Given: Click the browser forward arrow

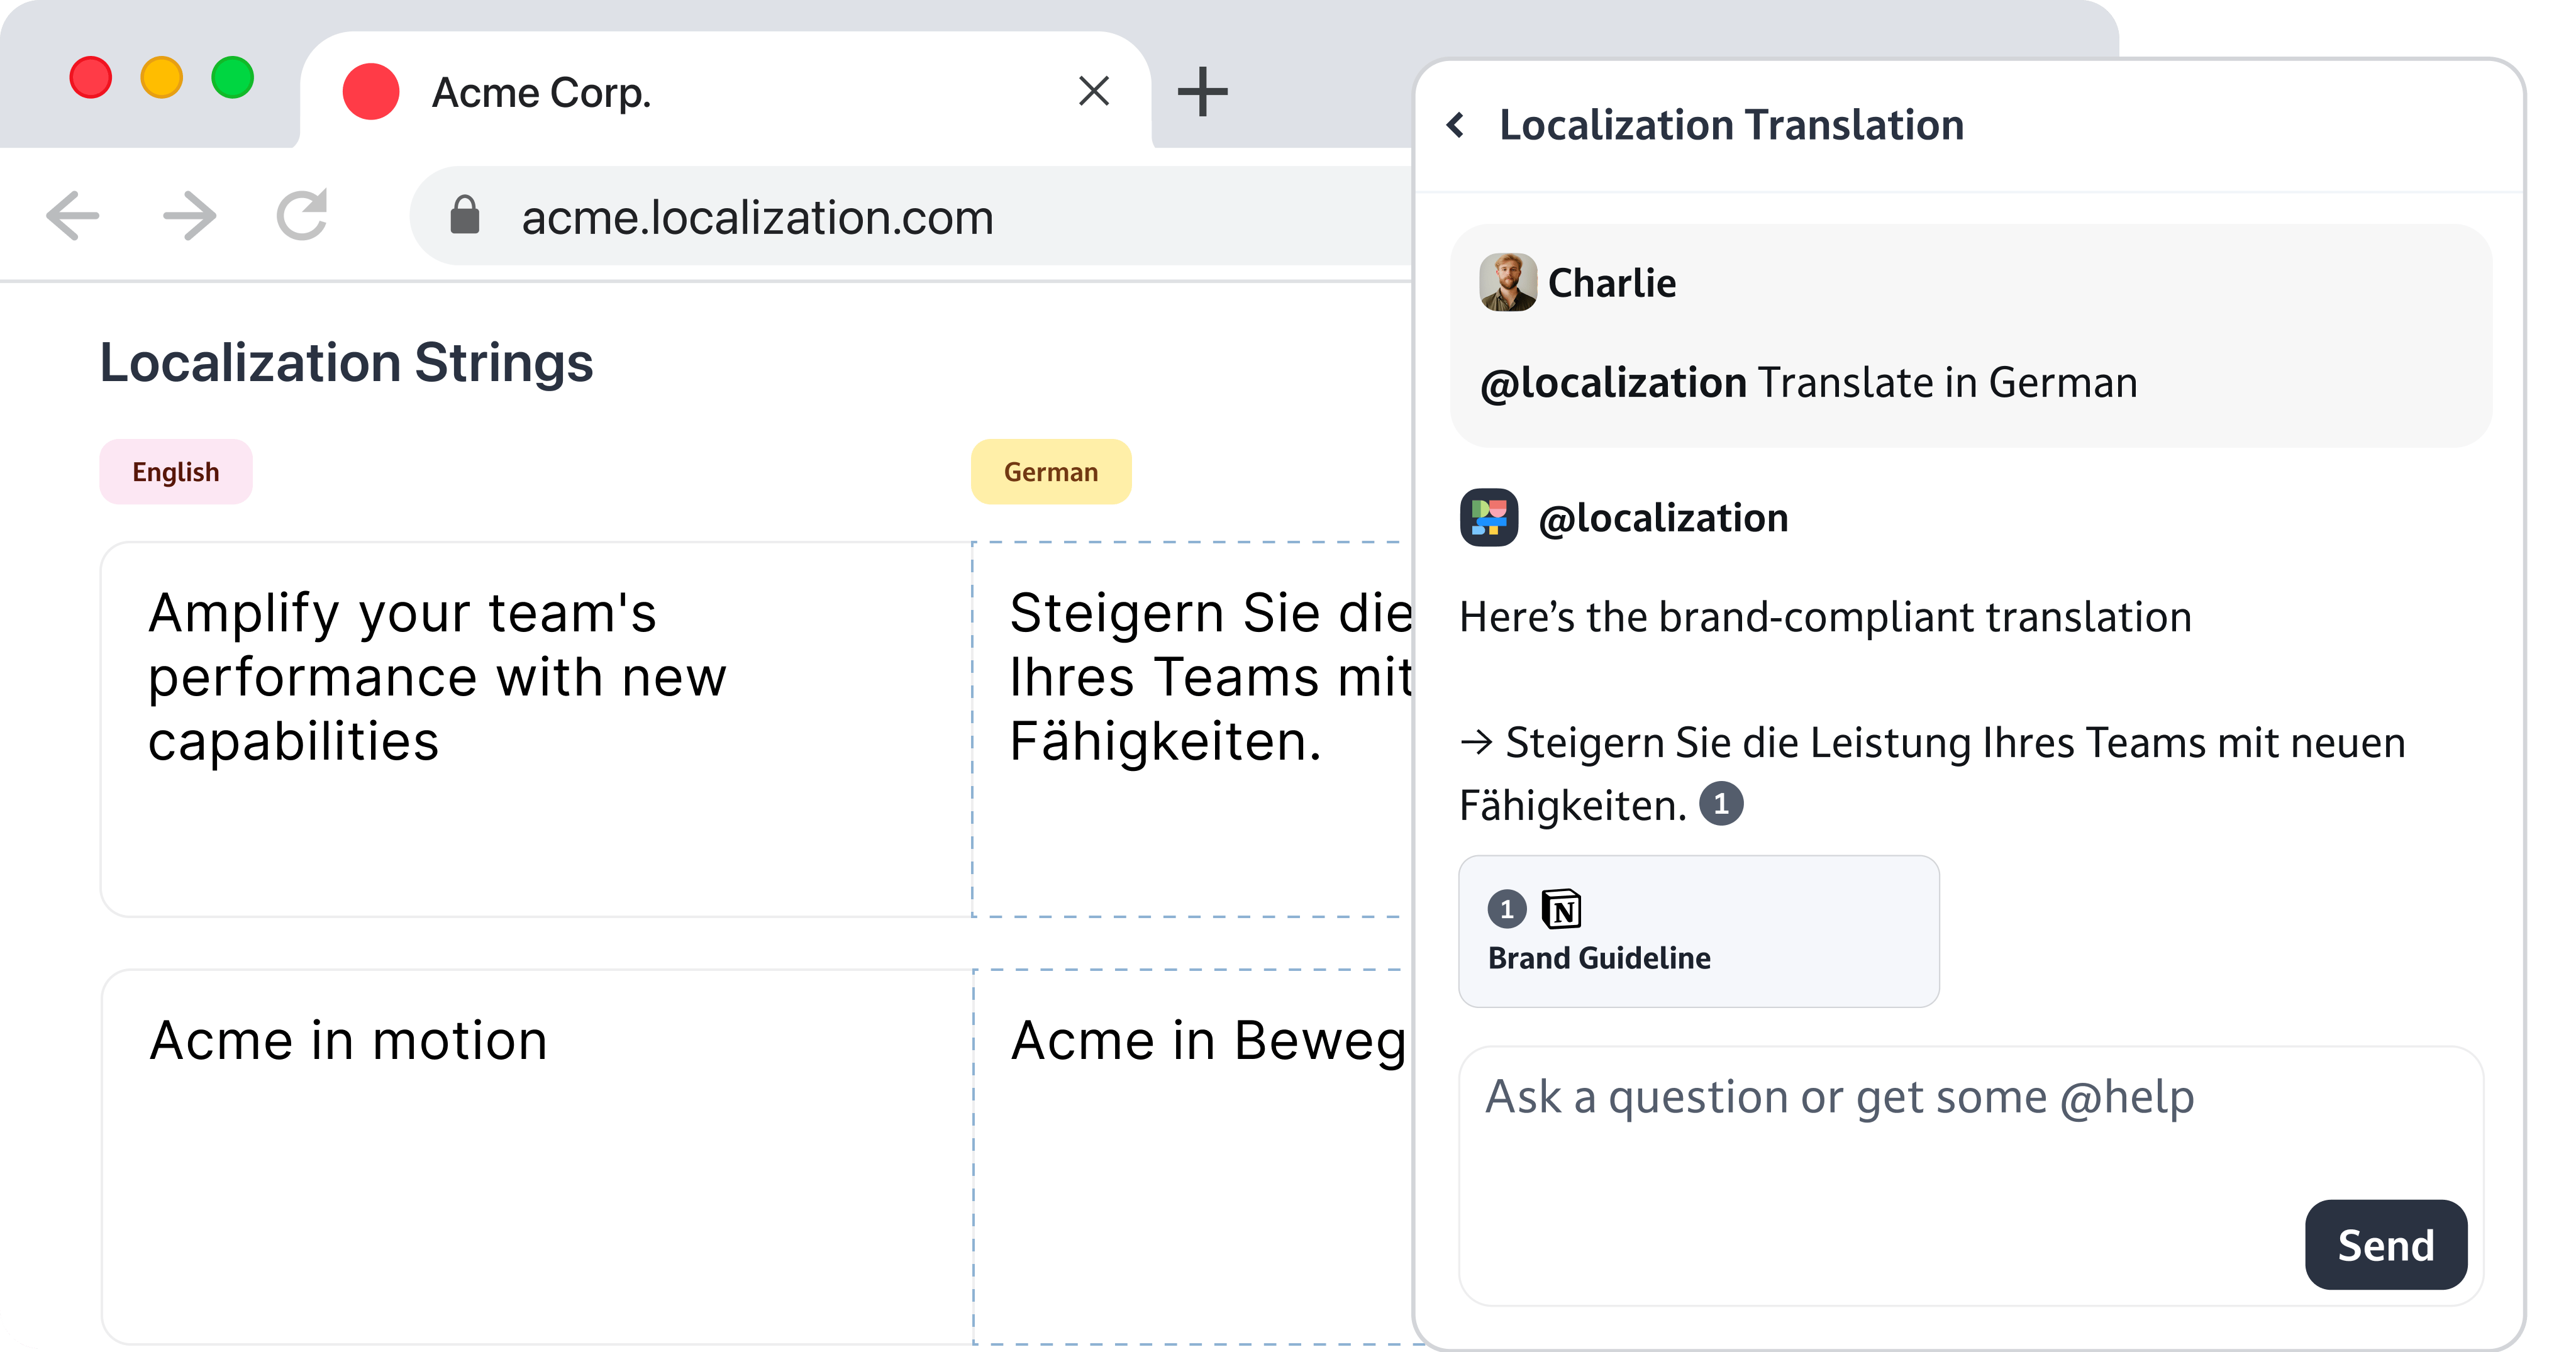Looking at the screenshot, I should (x=190, y=215).
